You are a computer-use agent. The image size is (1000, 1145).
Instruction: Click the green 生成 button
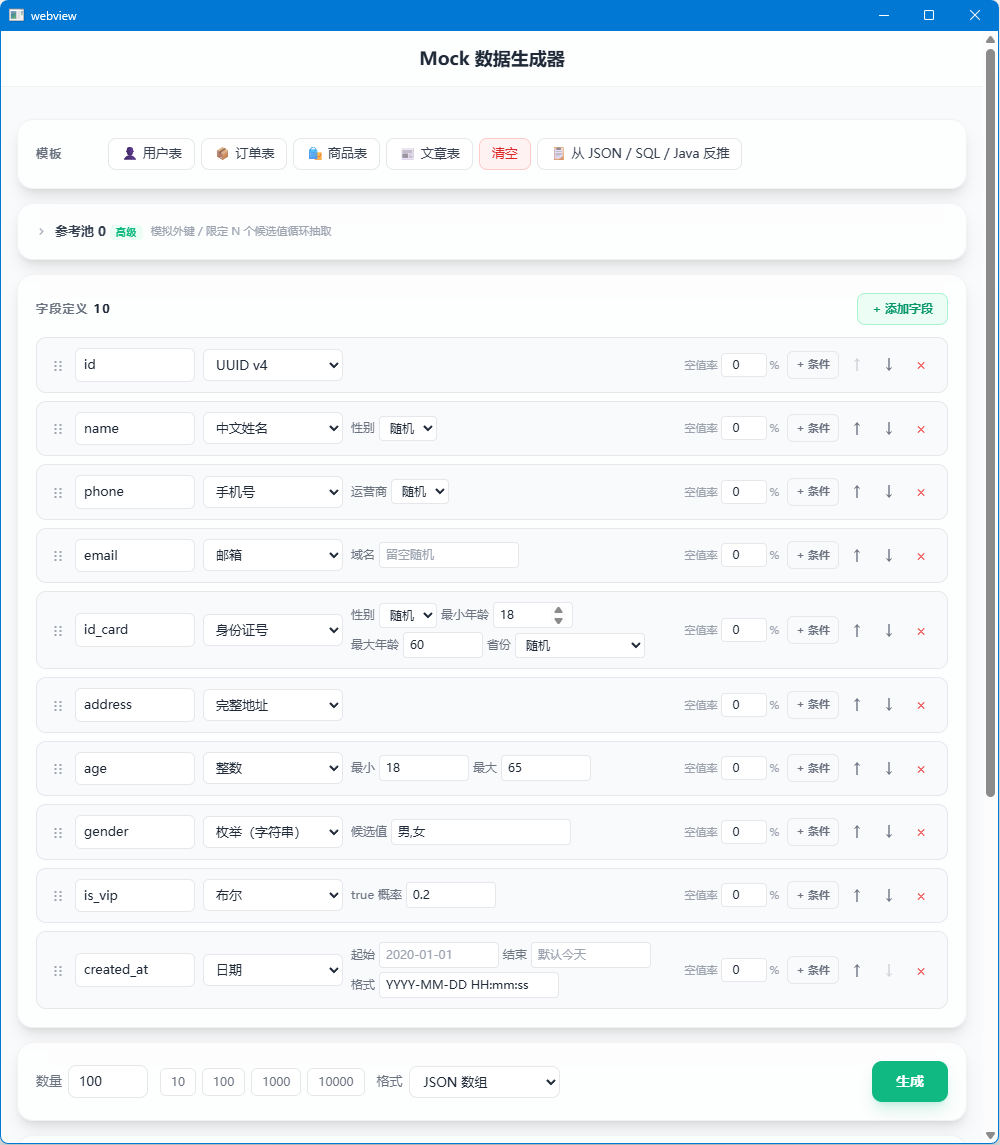[909, 1081]
